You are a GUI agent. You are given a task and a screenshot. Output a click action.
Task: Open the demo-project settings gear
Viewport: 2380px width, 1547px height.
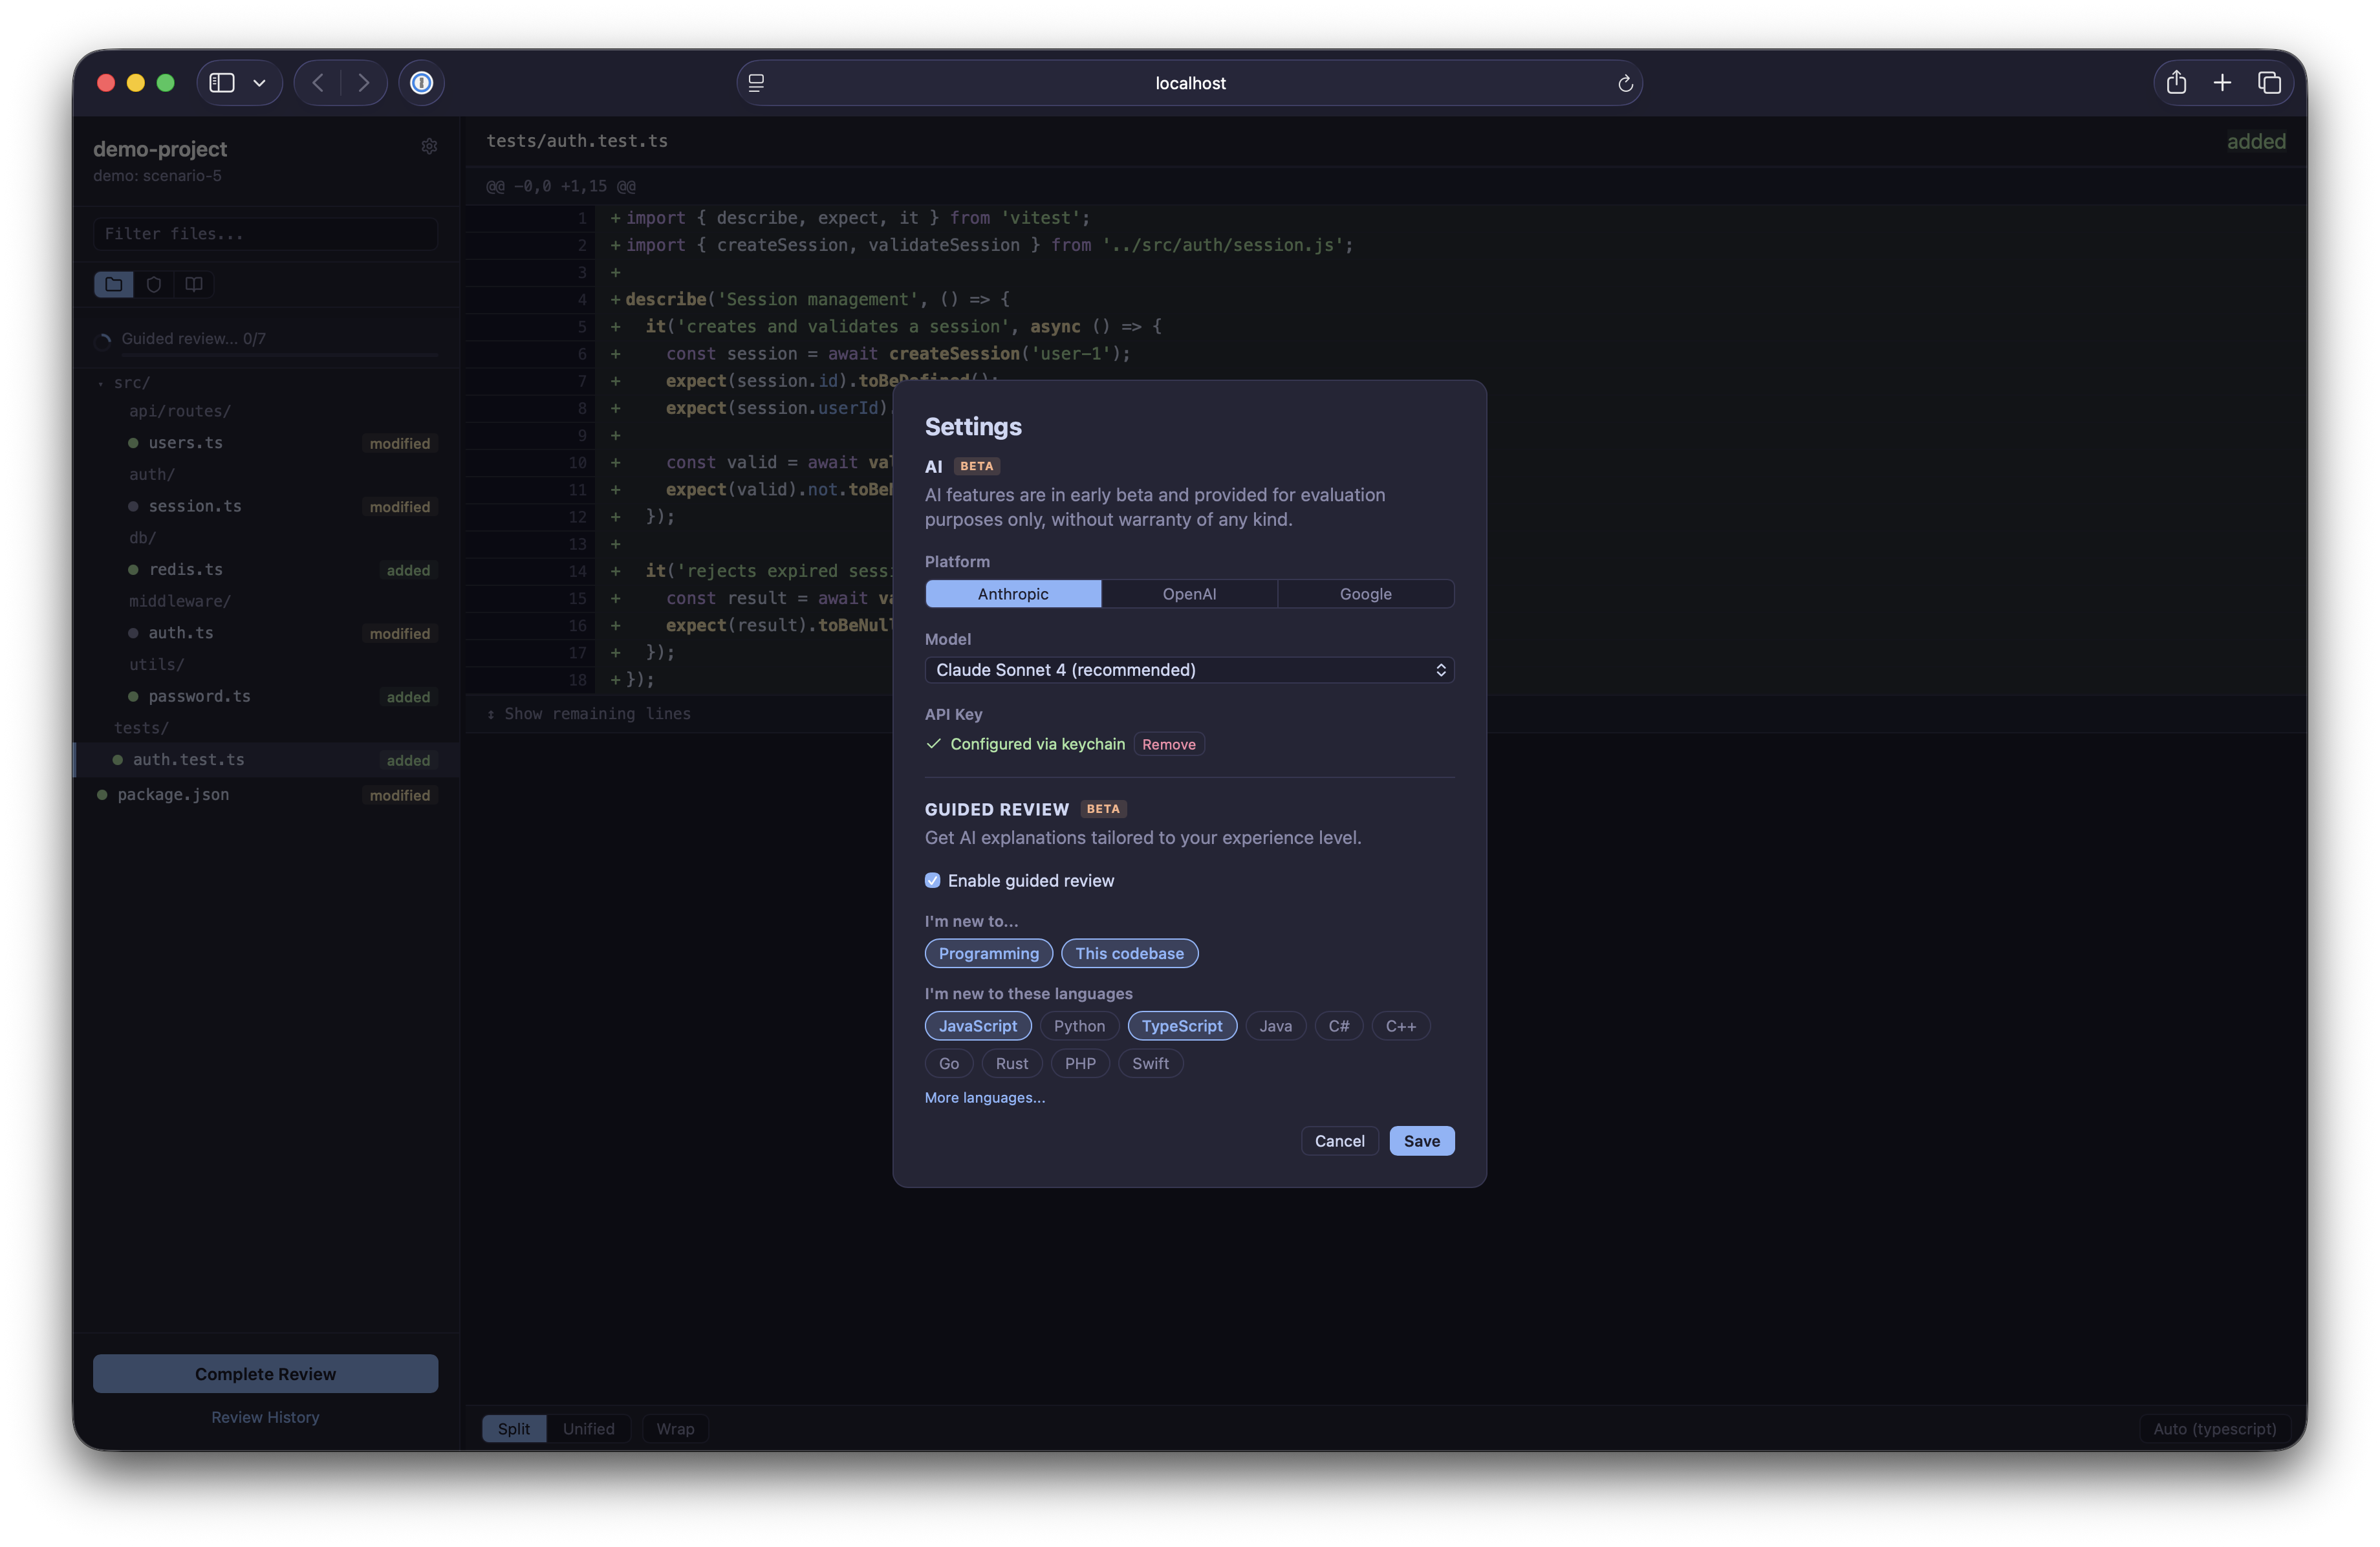tap(429, 146)
